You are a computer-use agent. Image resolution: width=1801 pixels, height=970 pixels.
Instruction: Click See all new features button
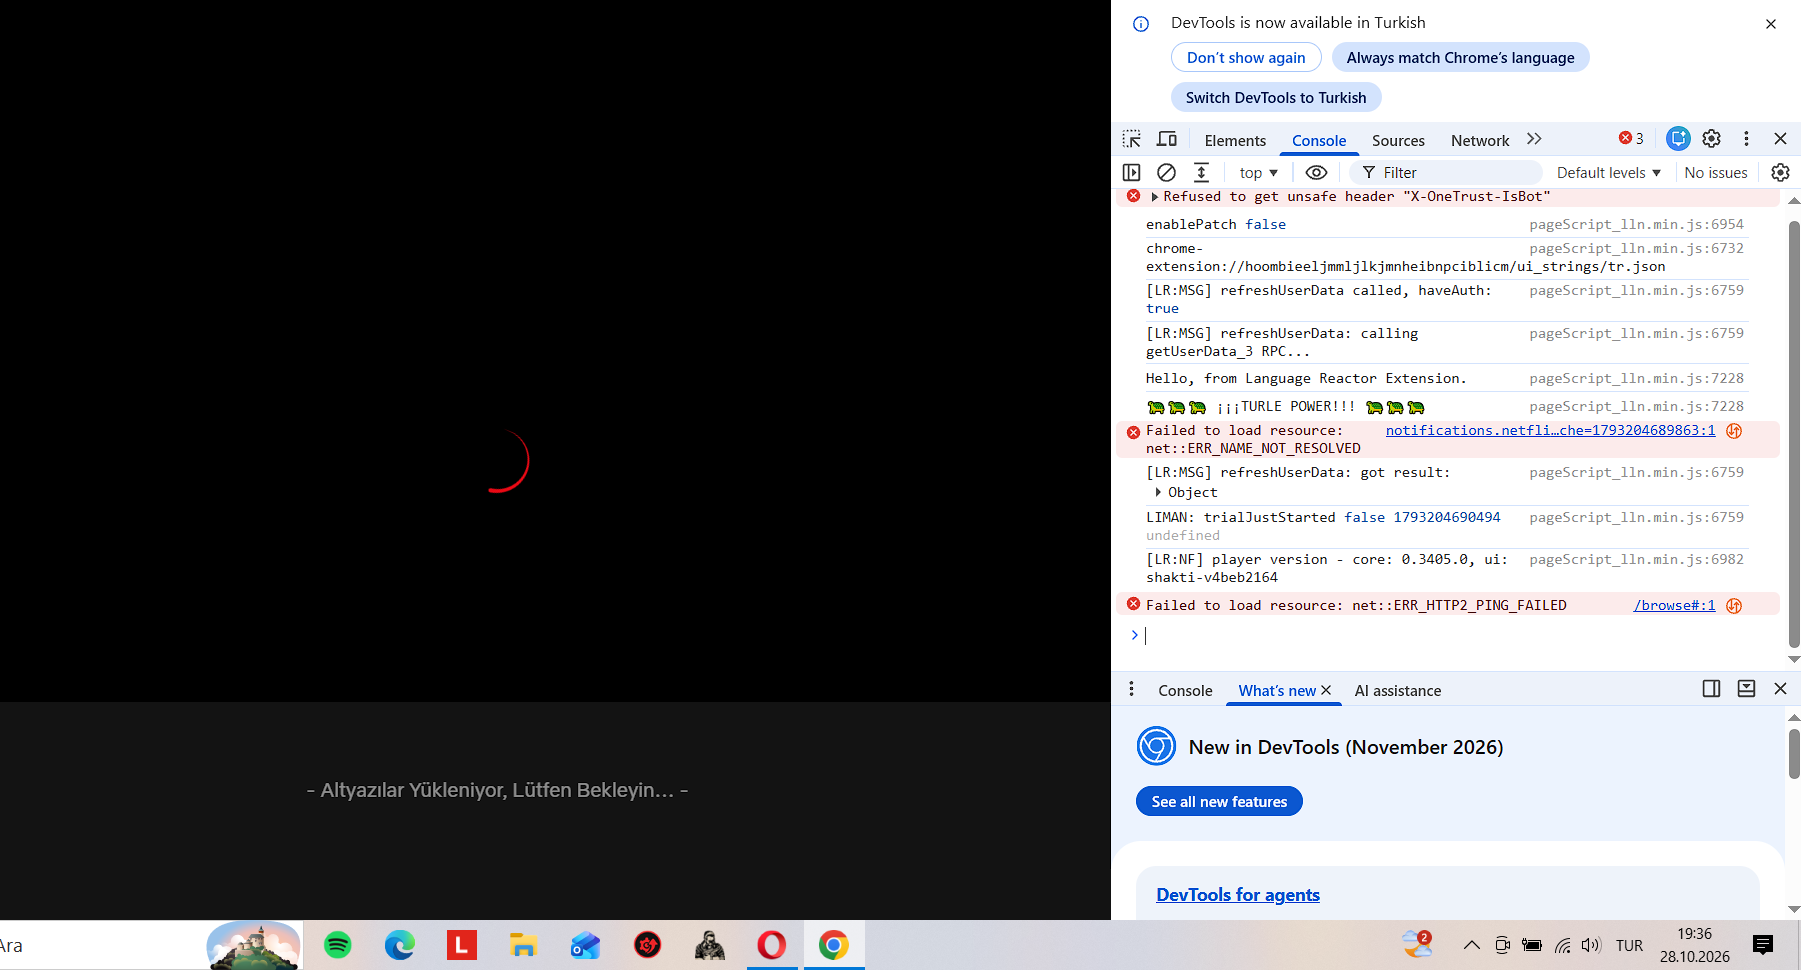click(1219, 802)
